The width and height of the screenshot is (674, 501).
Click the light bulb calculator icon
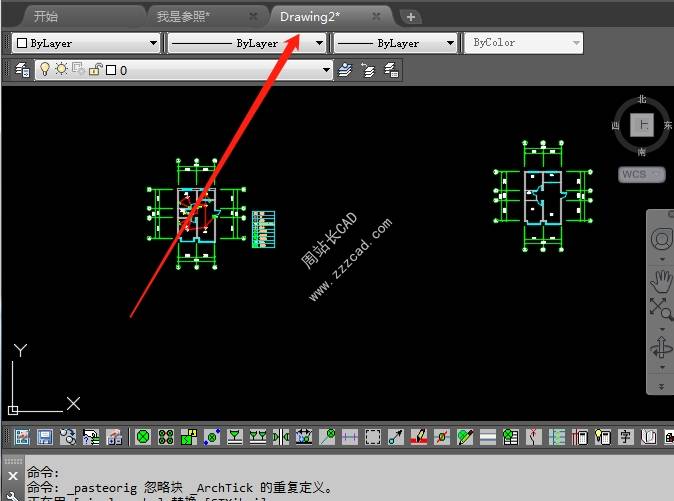click(x=603, y=437)
